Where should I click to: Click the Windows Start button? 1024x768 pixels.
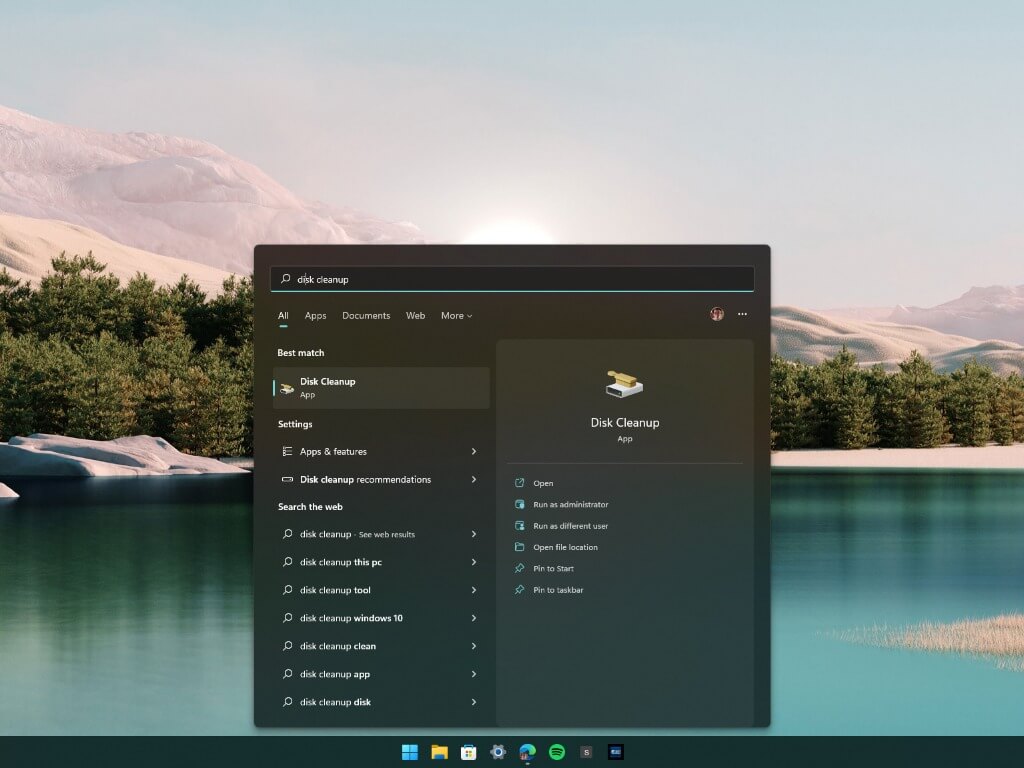(410, 752)
